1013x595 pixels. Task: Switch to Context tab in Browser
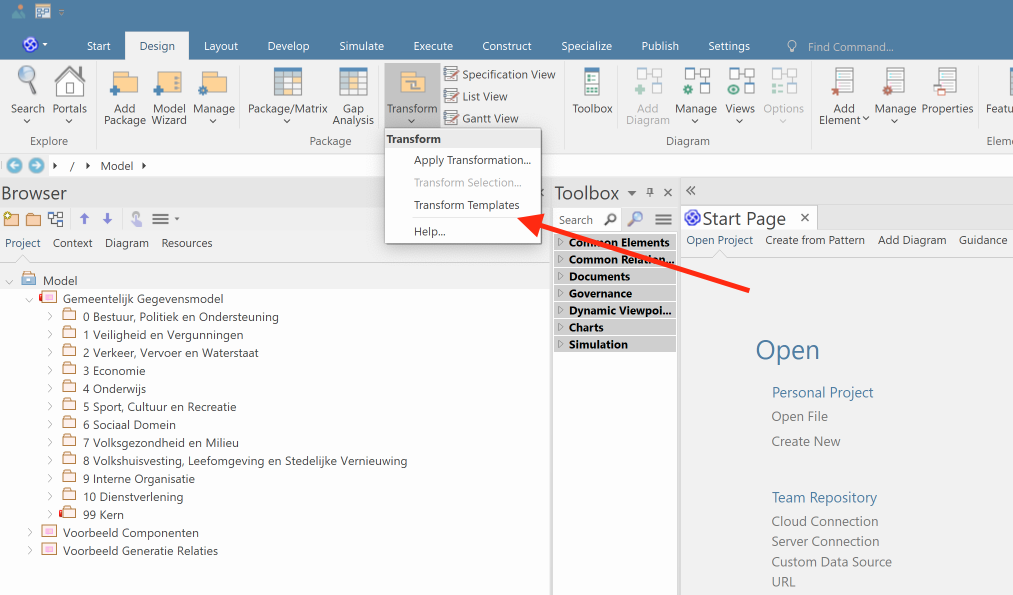click(72, 243)
